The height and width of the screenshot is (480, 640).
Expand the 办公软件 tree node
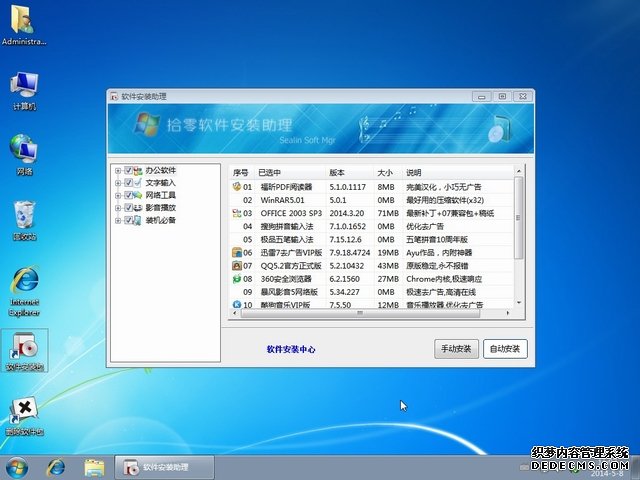click(118, 171)
